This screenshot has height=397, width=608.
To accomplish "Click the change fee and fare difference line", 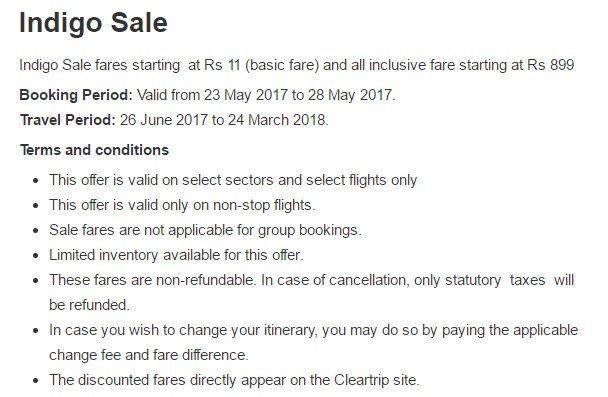I will 149,355.
